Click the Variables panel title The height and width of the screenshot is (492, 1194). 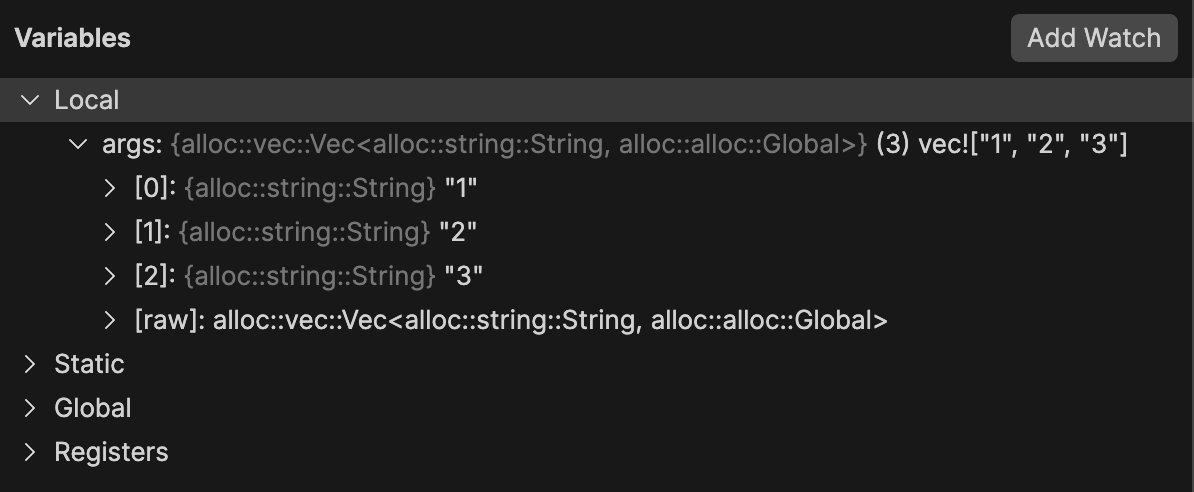72,38
